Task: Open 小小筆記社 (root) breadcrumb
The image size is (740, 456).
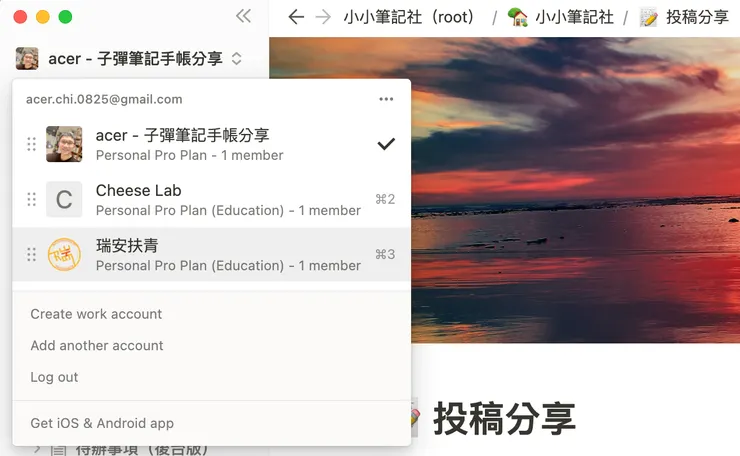Action: click(409, 17)
